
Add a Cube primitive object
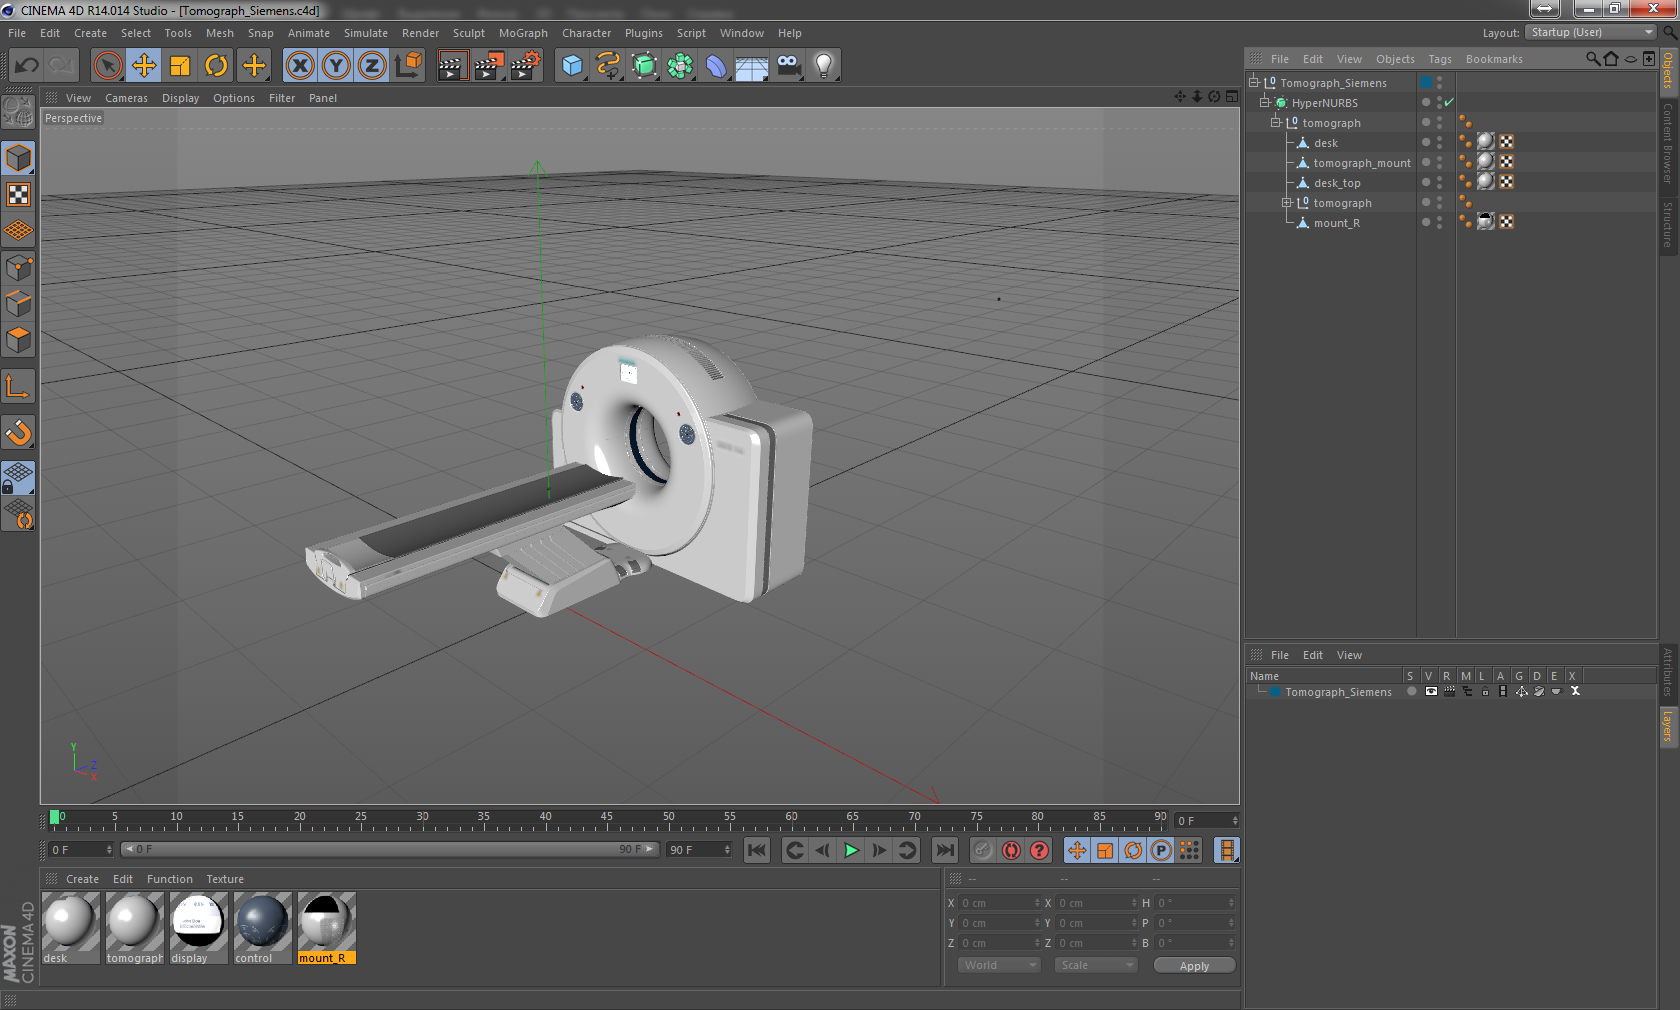click(572, 66)
